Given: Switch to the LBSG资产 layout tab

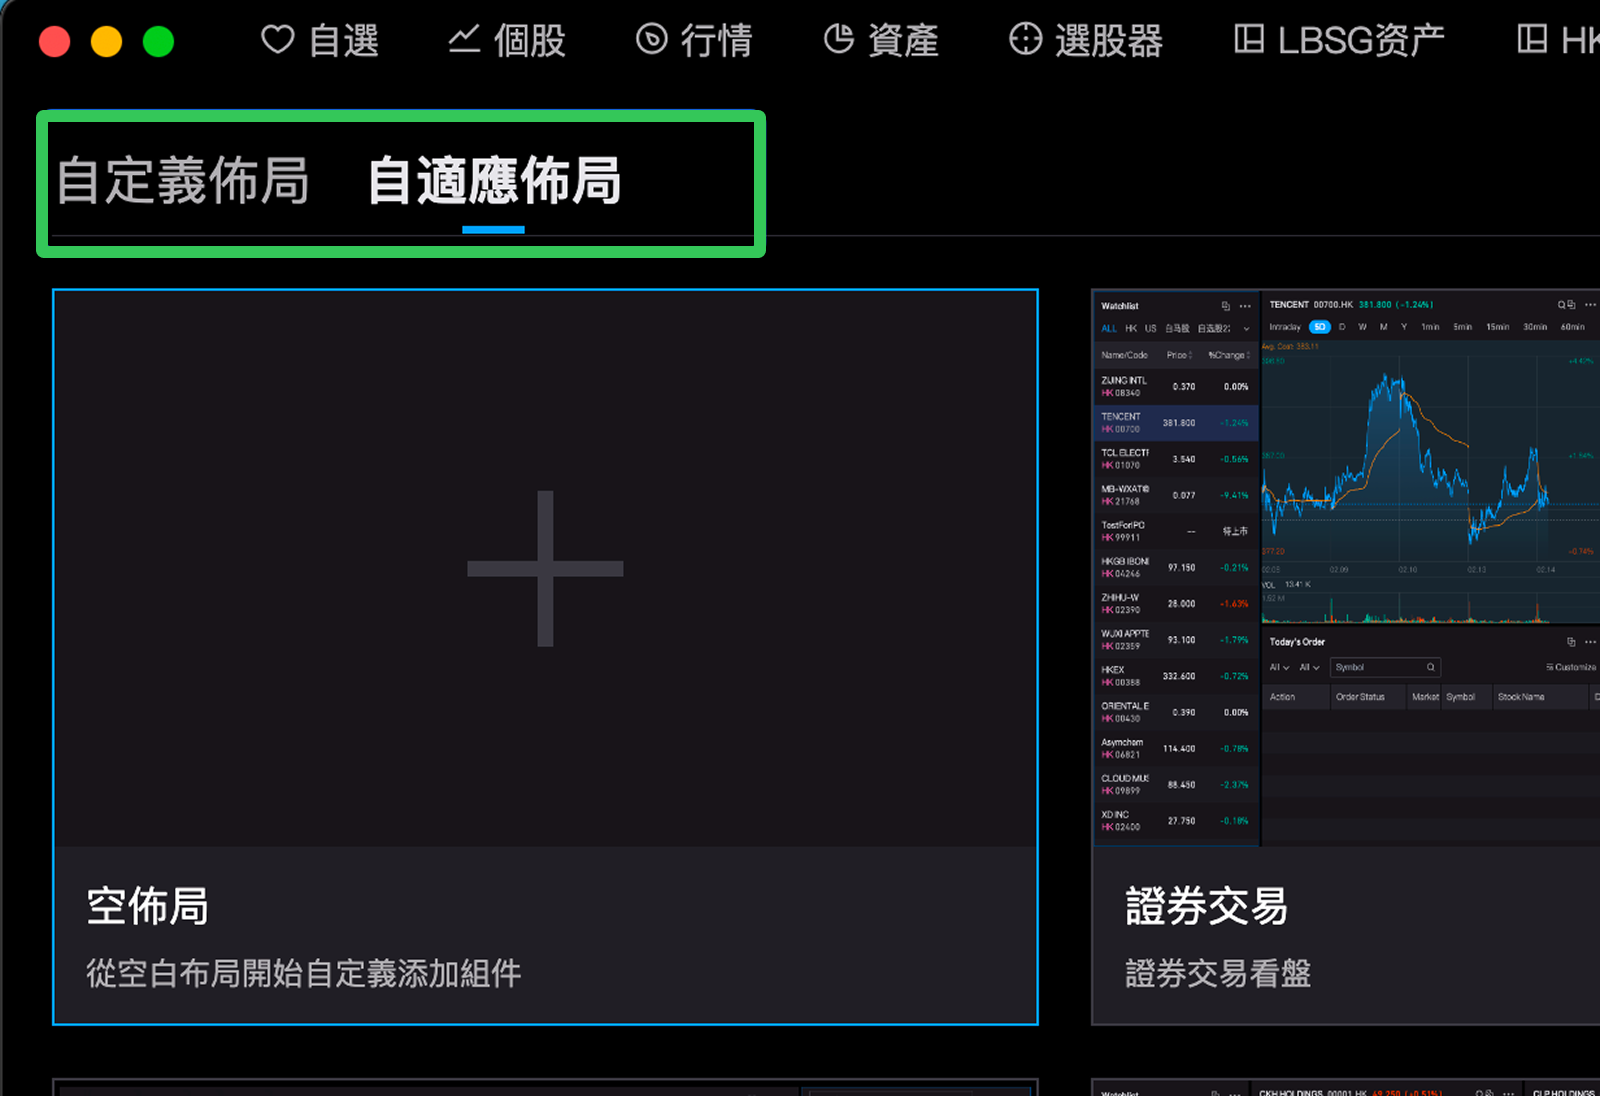Looking at the screenshot, I should [1340, 40].
